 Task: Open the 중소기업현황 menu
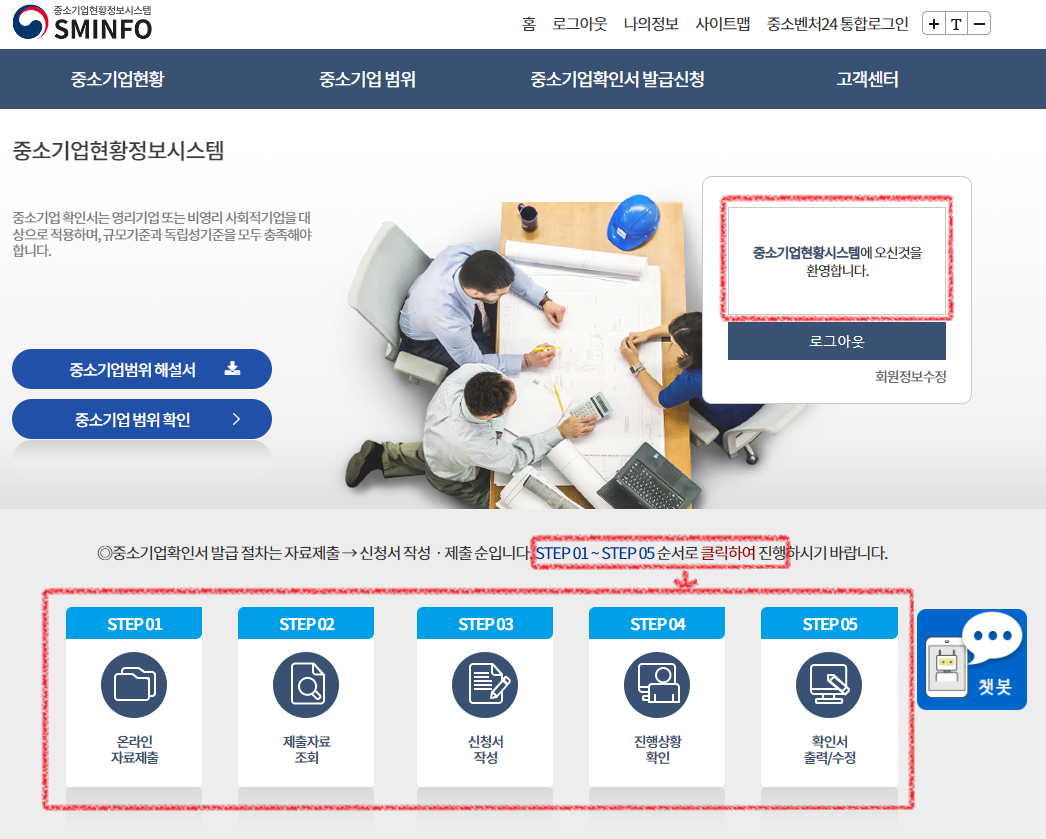click(117, 79)
